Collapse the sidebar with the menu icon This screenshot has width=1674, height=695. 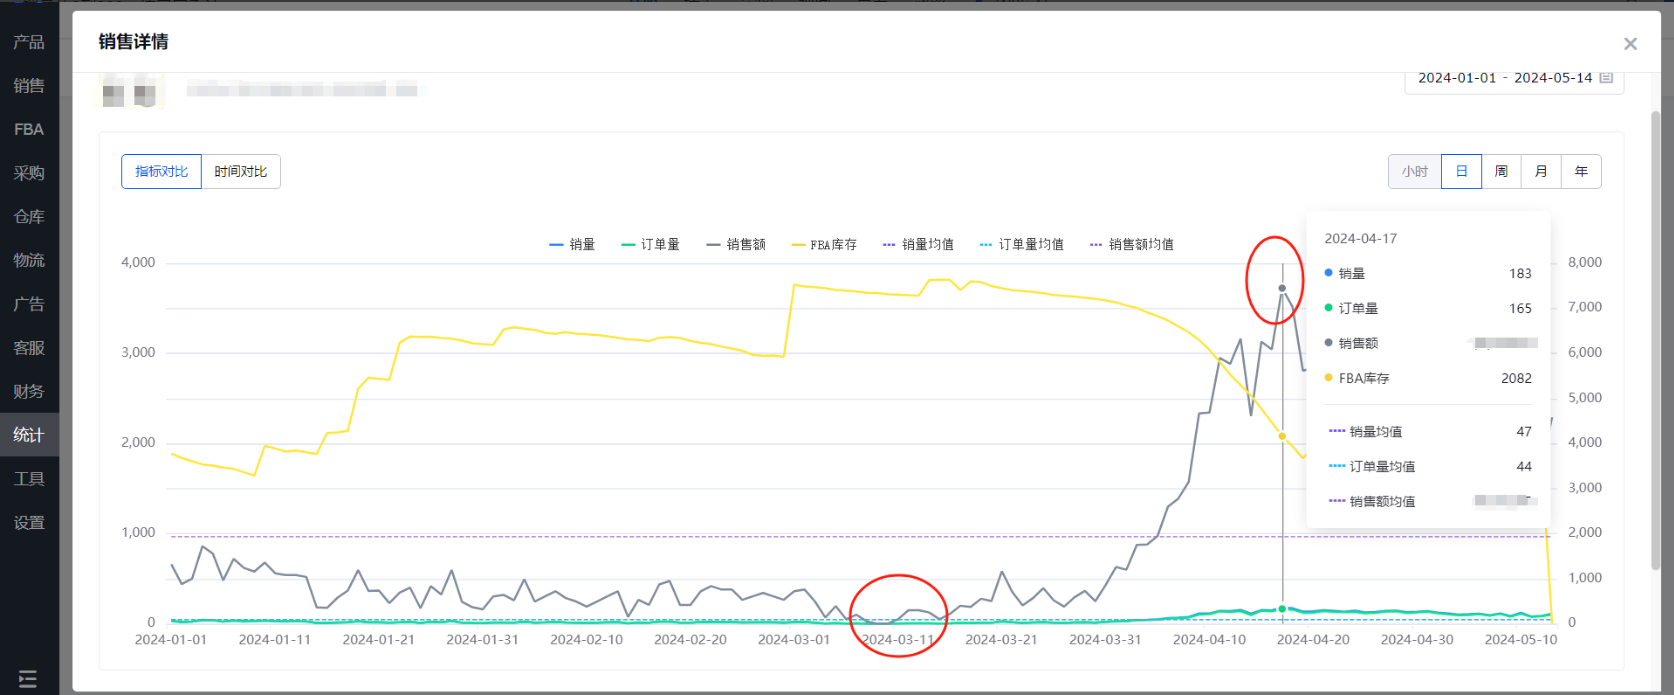point(28,679)
